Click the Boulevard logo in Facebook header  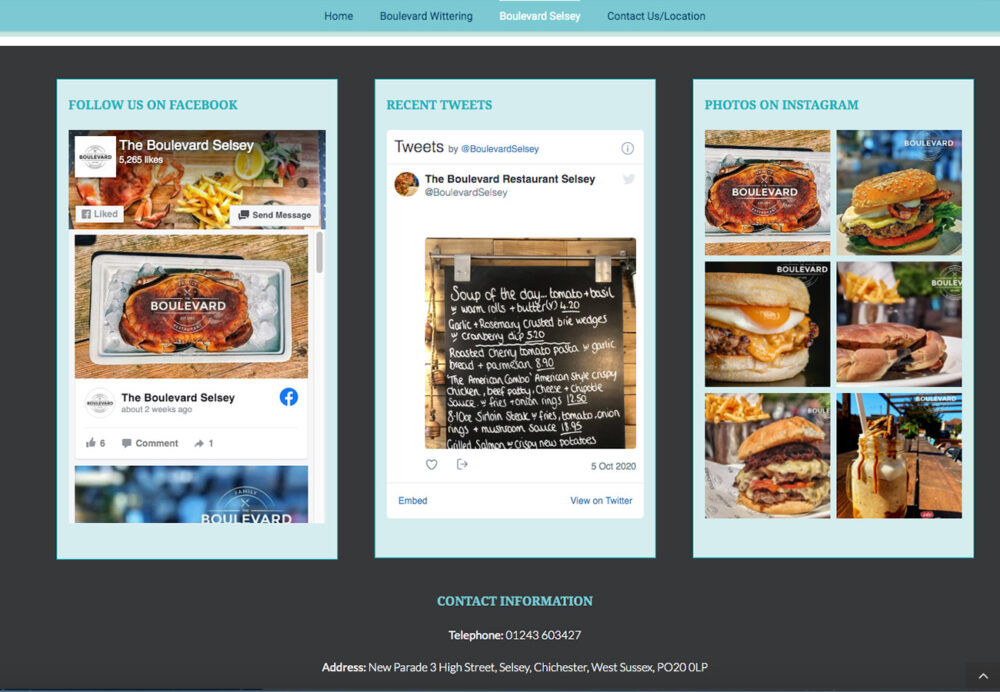tap(95, 156)
